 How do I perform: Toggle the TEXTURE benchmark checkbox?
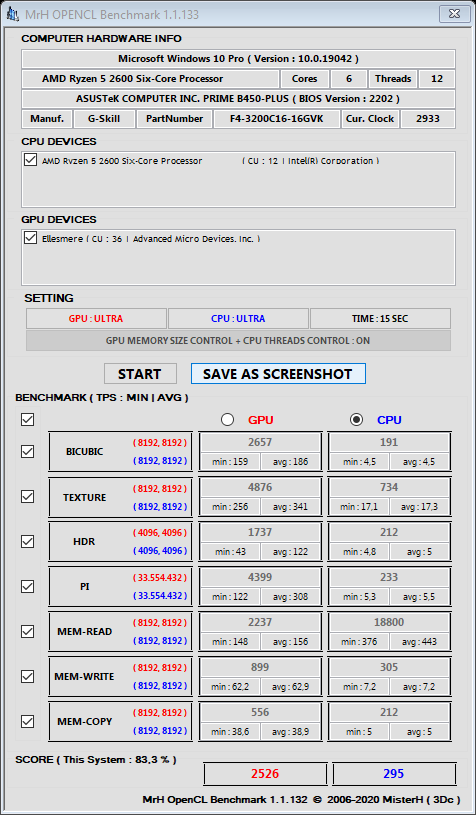[28, 496]
